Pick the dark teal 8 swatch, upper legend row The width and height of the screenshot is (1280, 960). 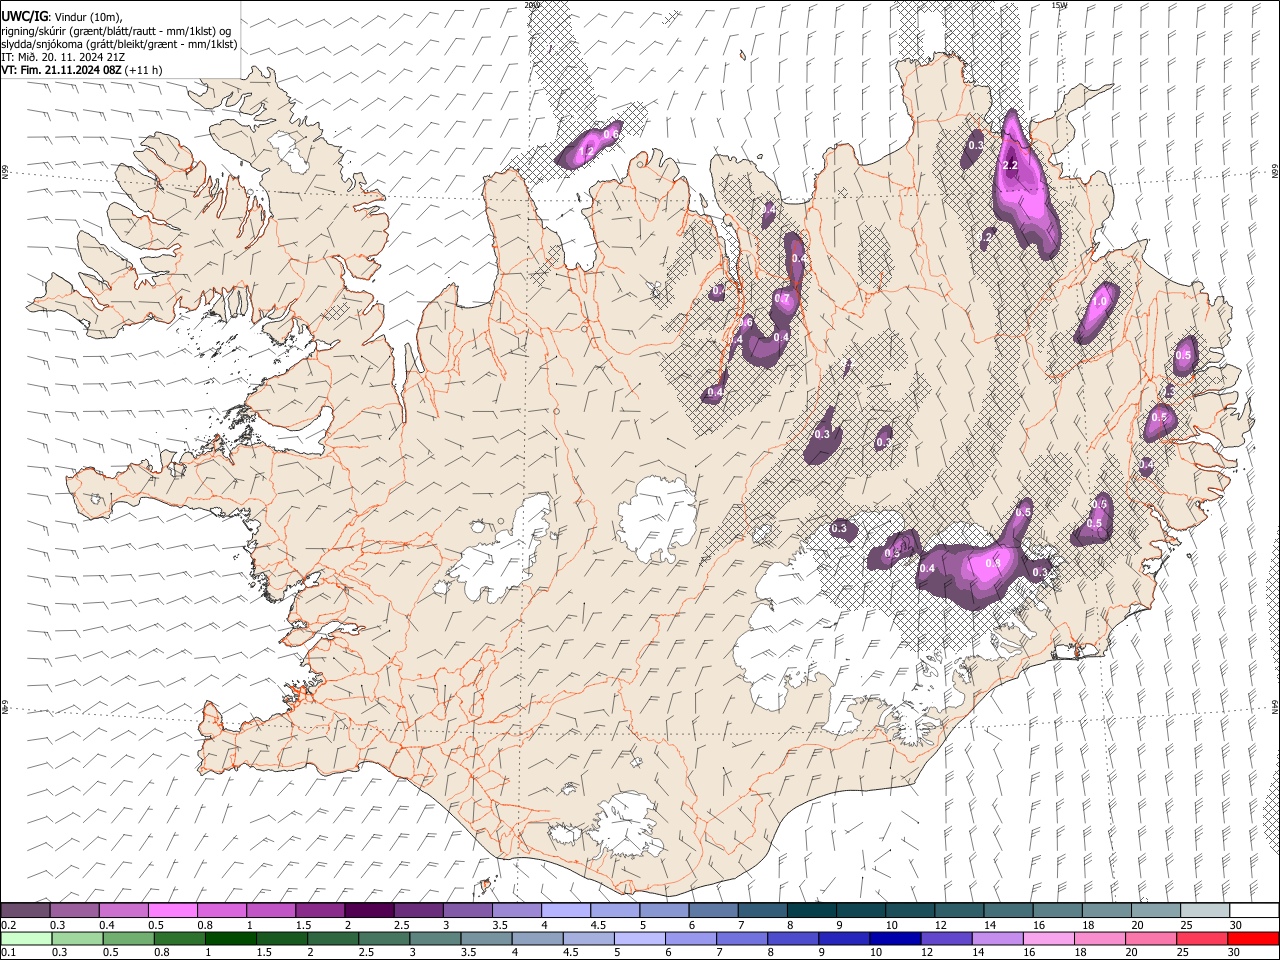pyautogui.click(x=812, y=910)
